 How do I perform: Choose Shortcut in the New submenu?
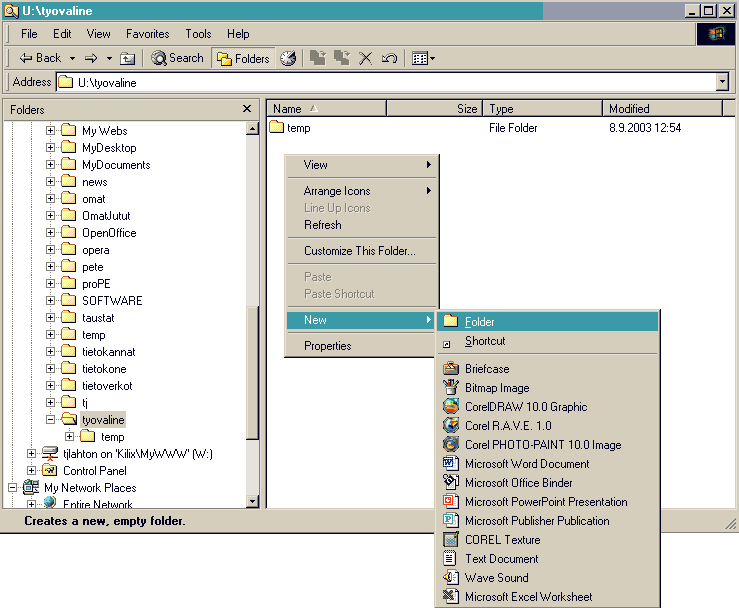coord(547,341)
